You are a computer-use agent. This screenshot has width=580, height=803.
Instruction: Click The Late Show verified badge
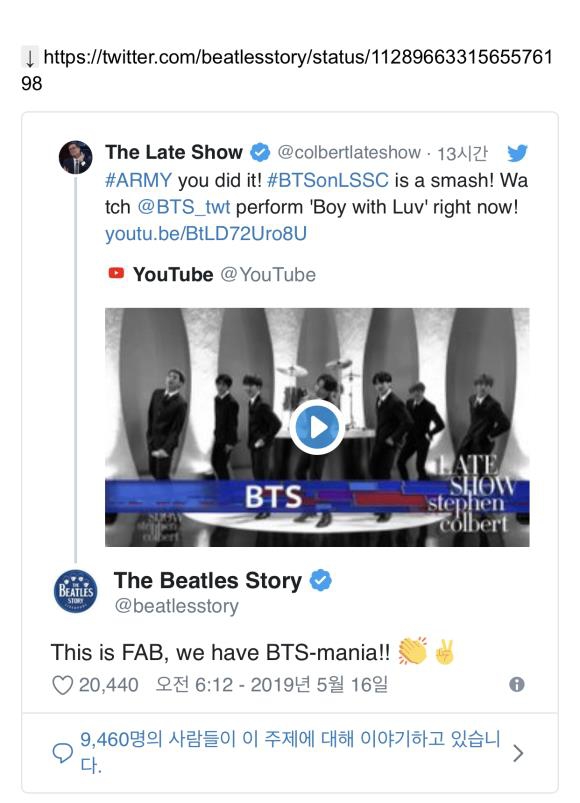260,152
